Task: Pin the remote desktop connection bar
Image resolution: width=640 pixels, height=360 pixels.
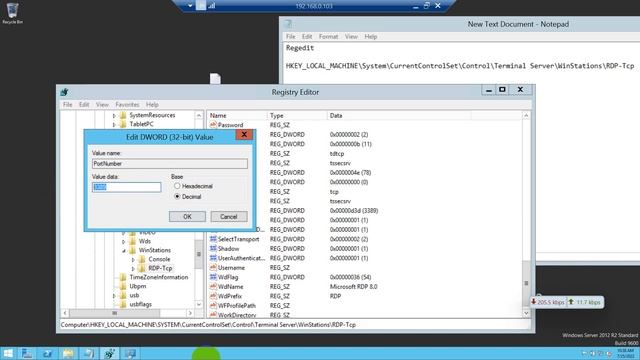Action: click(x=200, y=6)
